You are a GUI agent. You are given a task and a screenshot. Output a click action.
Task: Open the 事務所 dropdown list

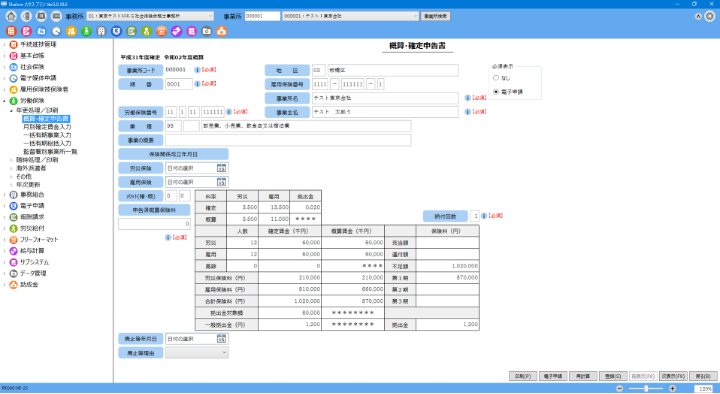click(x=210, y=16)
